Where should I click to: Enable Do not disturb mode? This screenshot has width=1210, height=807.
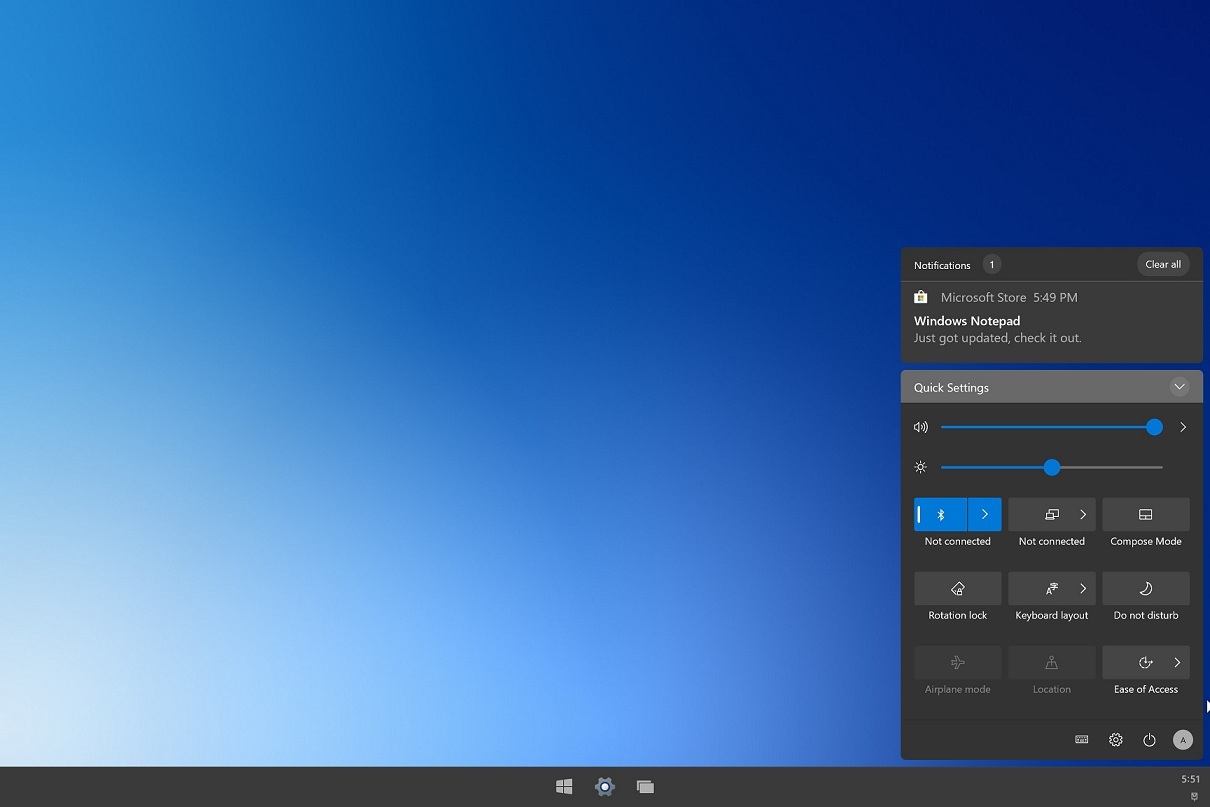(1145, 588)
